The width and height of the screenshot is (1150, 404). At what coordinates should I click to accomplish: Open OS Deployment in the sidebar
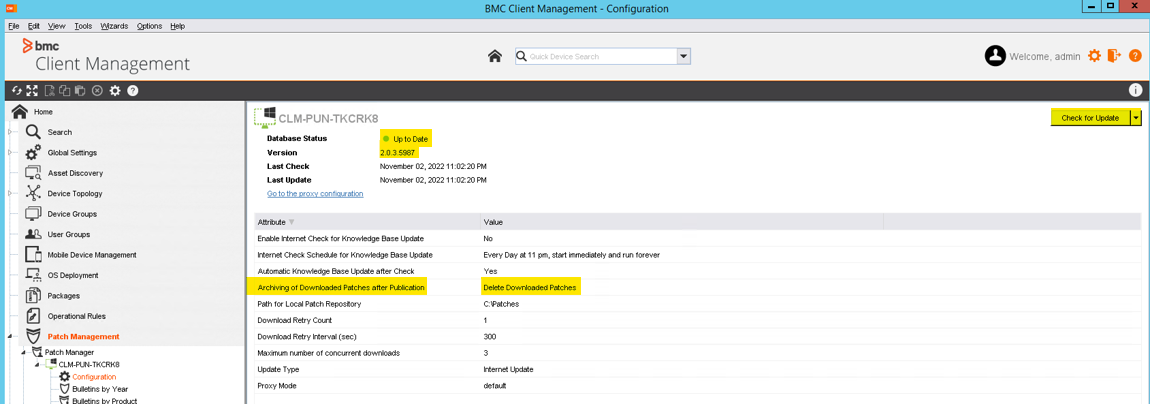click(73, 275)
